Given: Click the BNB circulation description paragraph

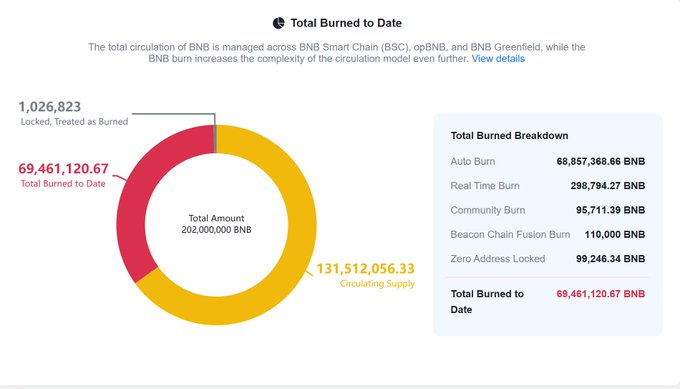Looking at the screenshot, I should [x=337, y=53].
